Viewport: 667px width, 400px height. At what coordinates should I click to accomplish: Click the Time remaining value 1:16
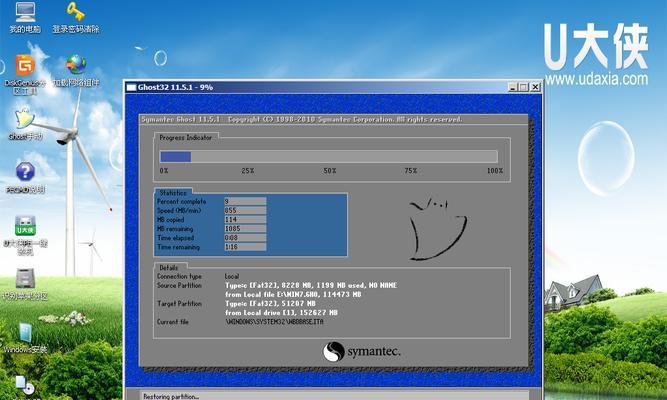click(x=245, y=247)
